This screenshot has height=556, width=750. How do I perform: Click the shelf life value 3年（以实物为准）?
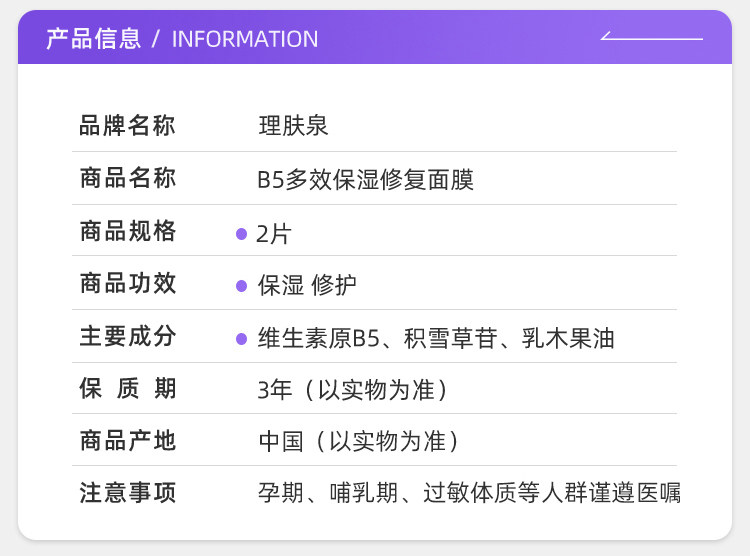[x=352, y=390]
